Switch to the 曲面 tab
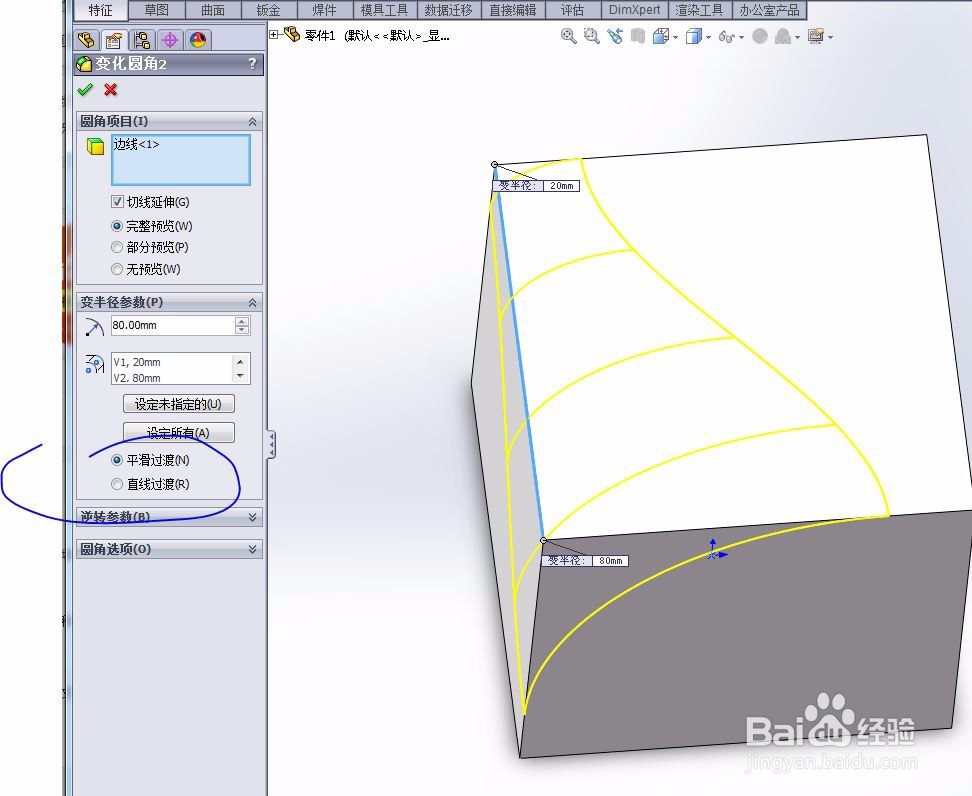This screenshot has width=972, height=796. pos(213,10)
